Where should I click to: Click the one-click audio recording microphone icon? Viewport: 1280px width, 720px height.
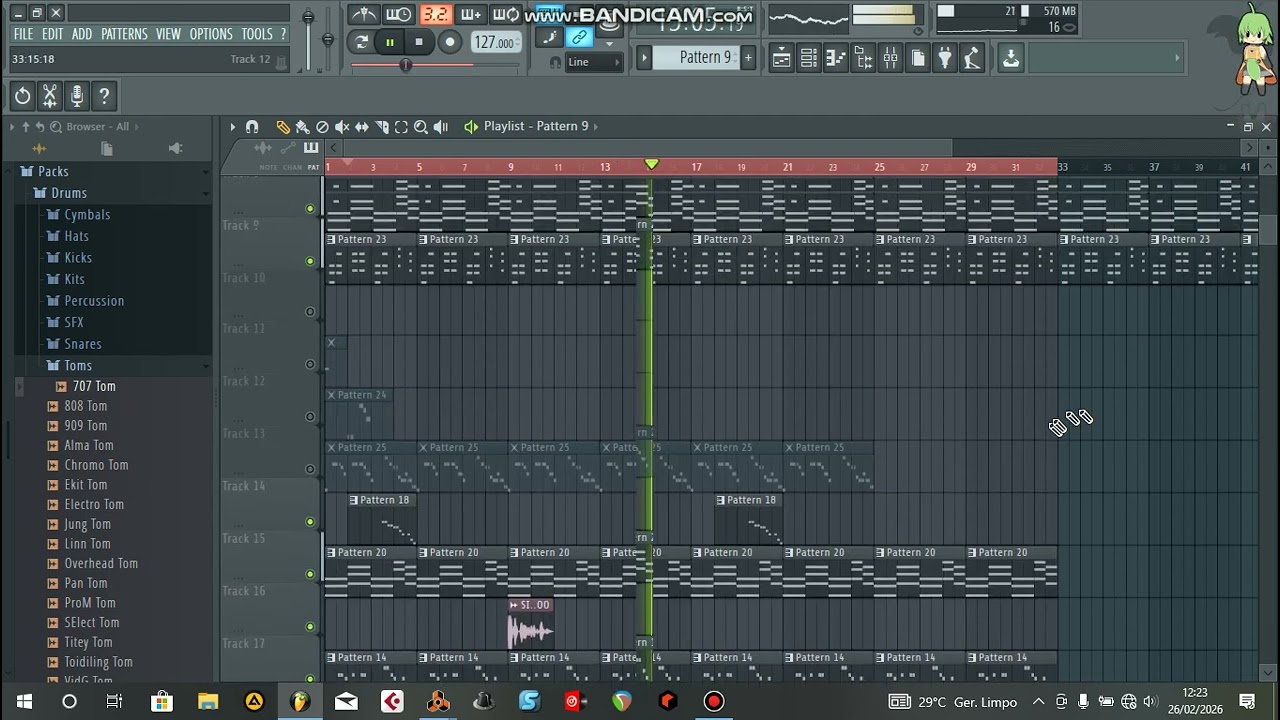(77, 96)
